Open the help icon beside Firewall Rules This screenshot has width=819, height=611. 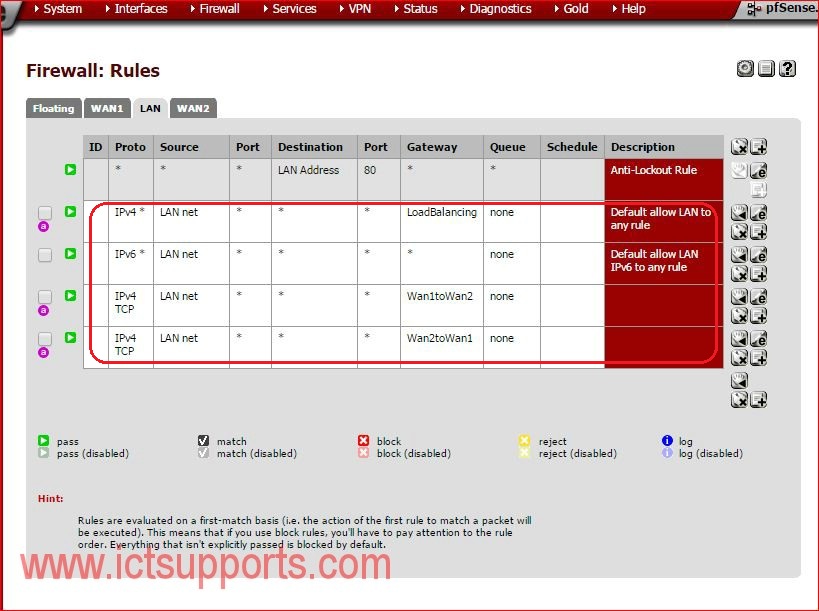pos(788,68)
